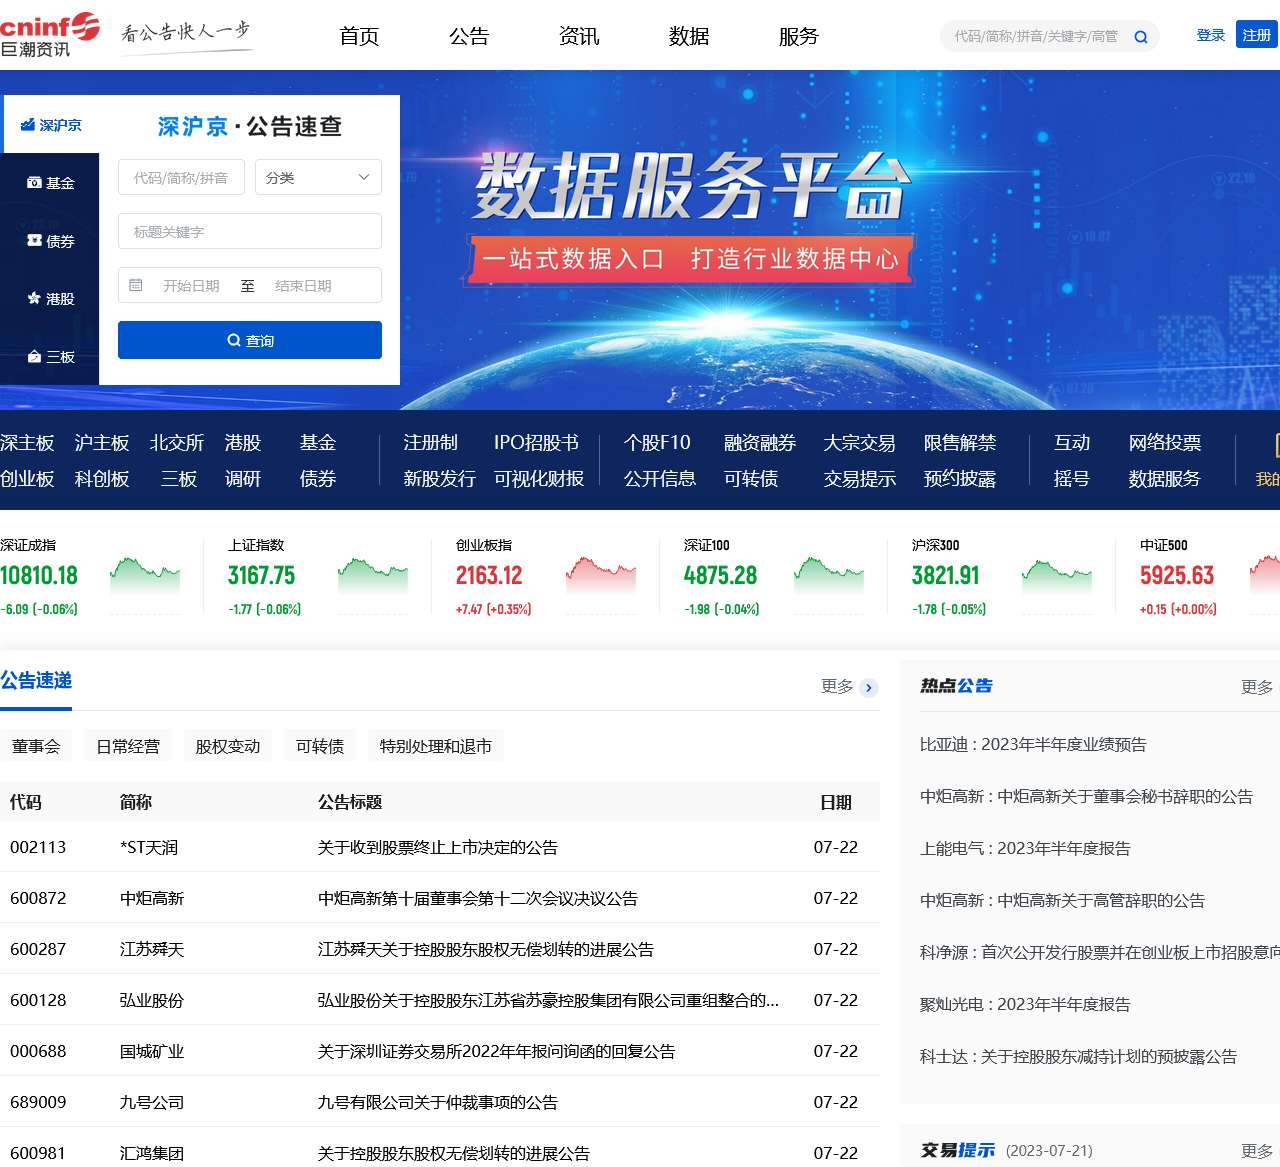Viewport: 1280px width, 1167px height.
Task: Focus the top 代码/简称/拼音/关键字/高管 search box
Action: pyautogui.click(x=1036, y=37)
